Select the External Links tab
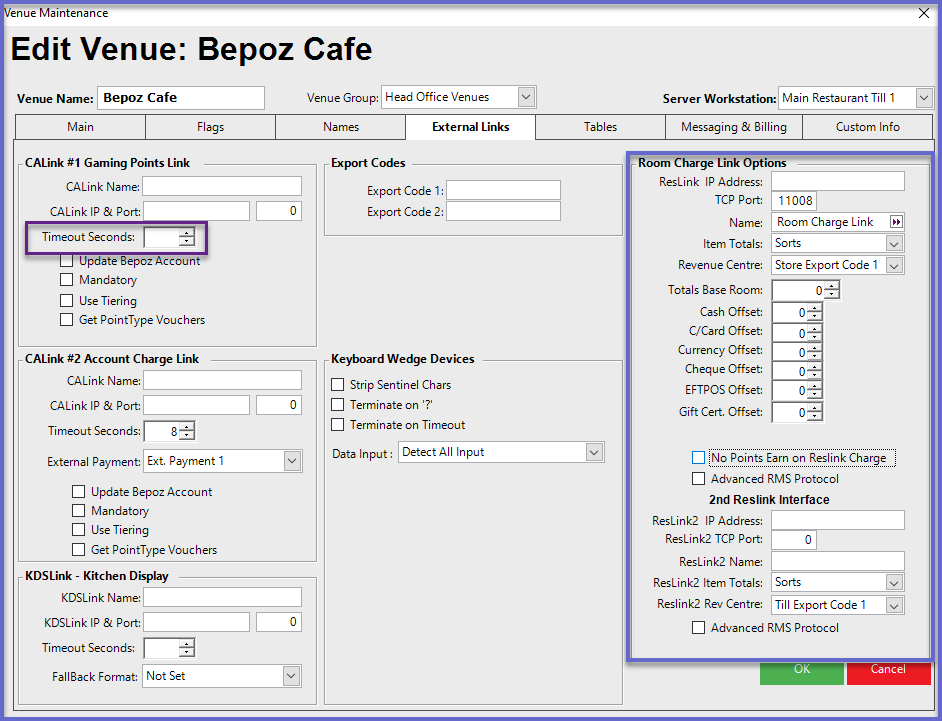This screenshot has height=721, width=942. tap(470, 127)
